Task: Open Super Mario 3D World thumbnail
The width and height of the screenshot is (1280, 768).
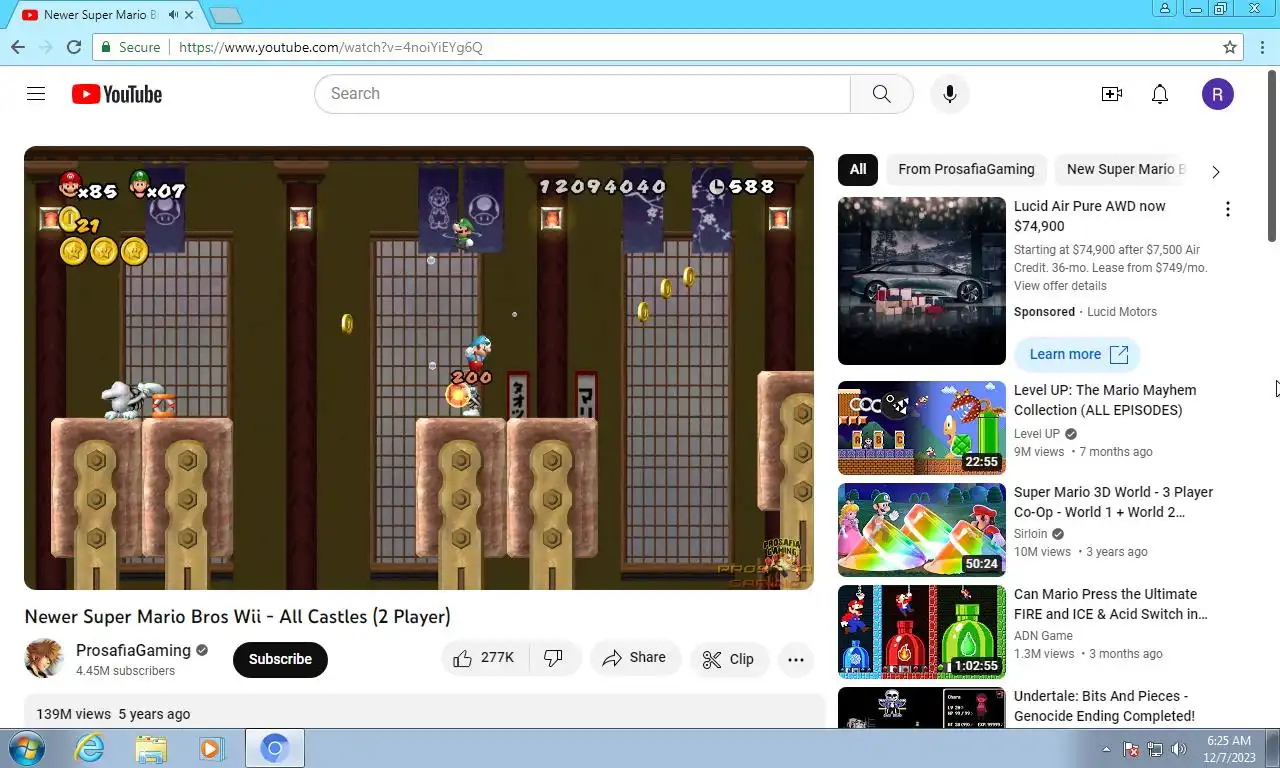Action: (x=922, y=530)
